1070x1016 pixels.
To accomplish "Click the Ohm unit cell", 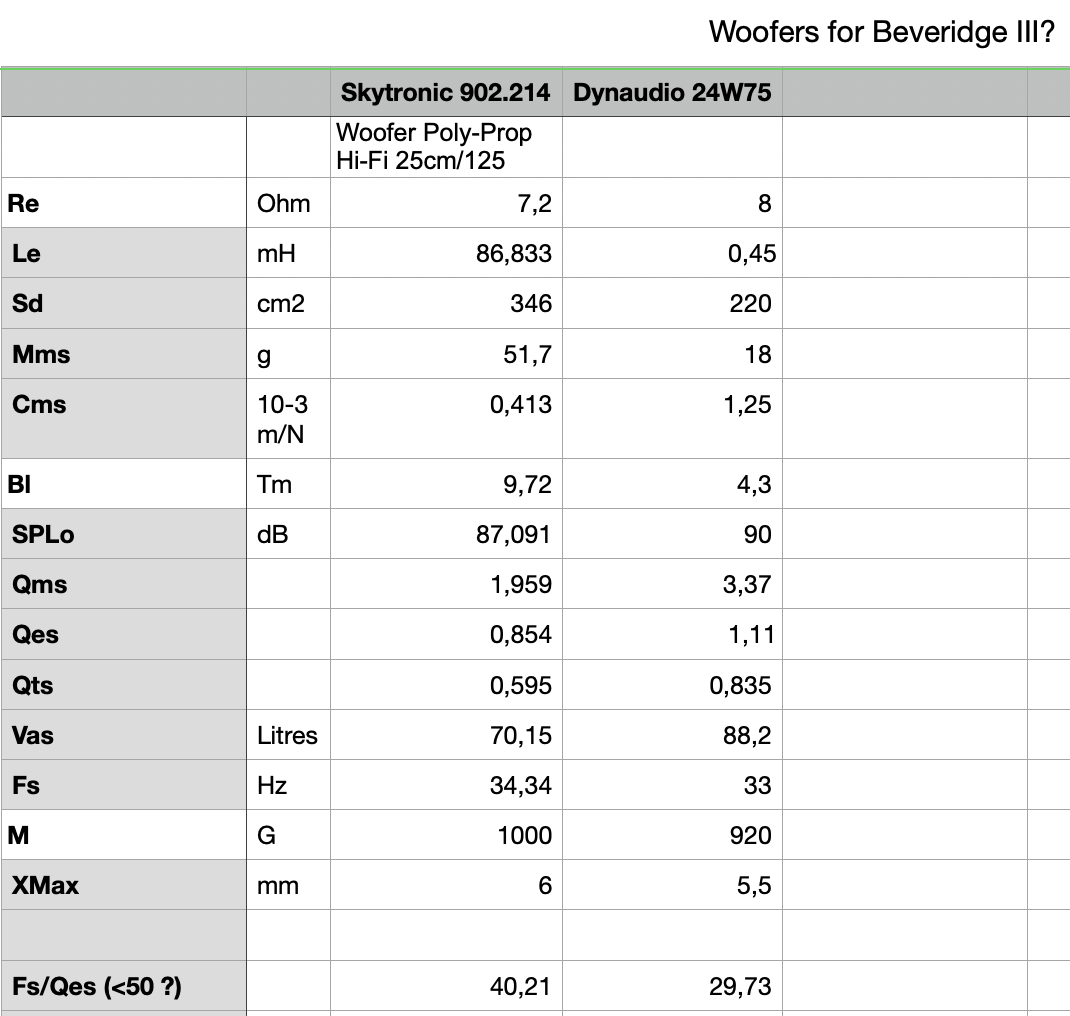I will 288,203.
